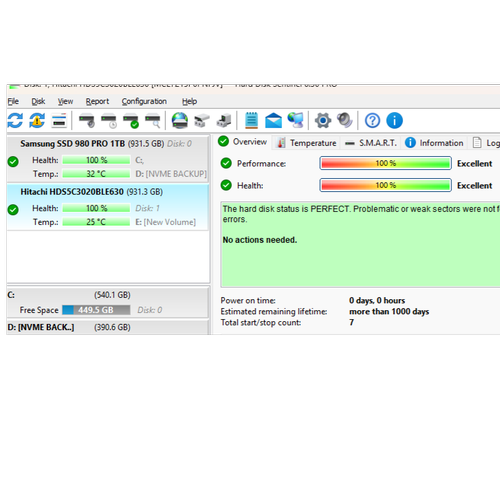Click the globe-on-disk toolbar icon
This screenshot has width=500, height=500.
tap(180, 120)
